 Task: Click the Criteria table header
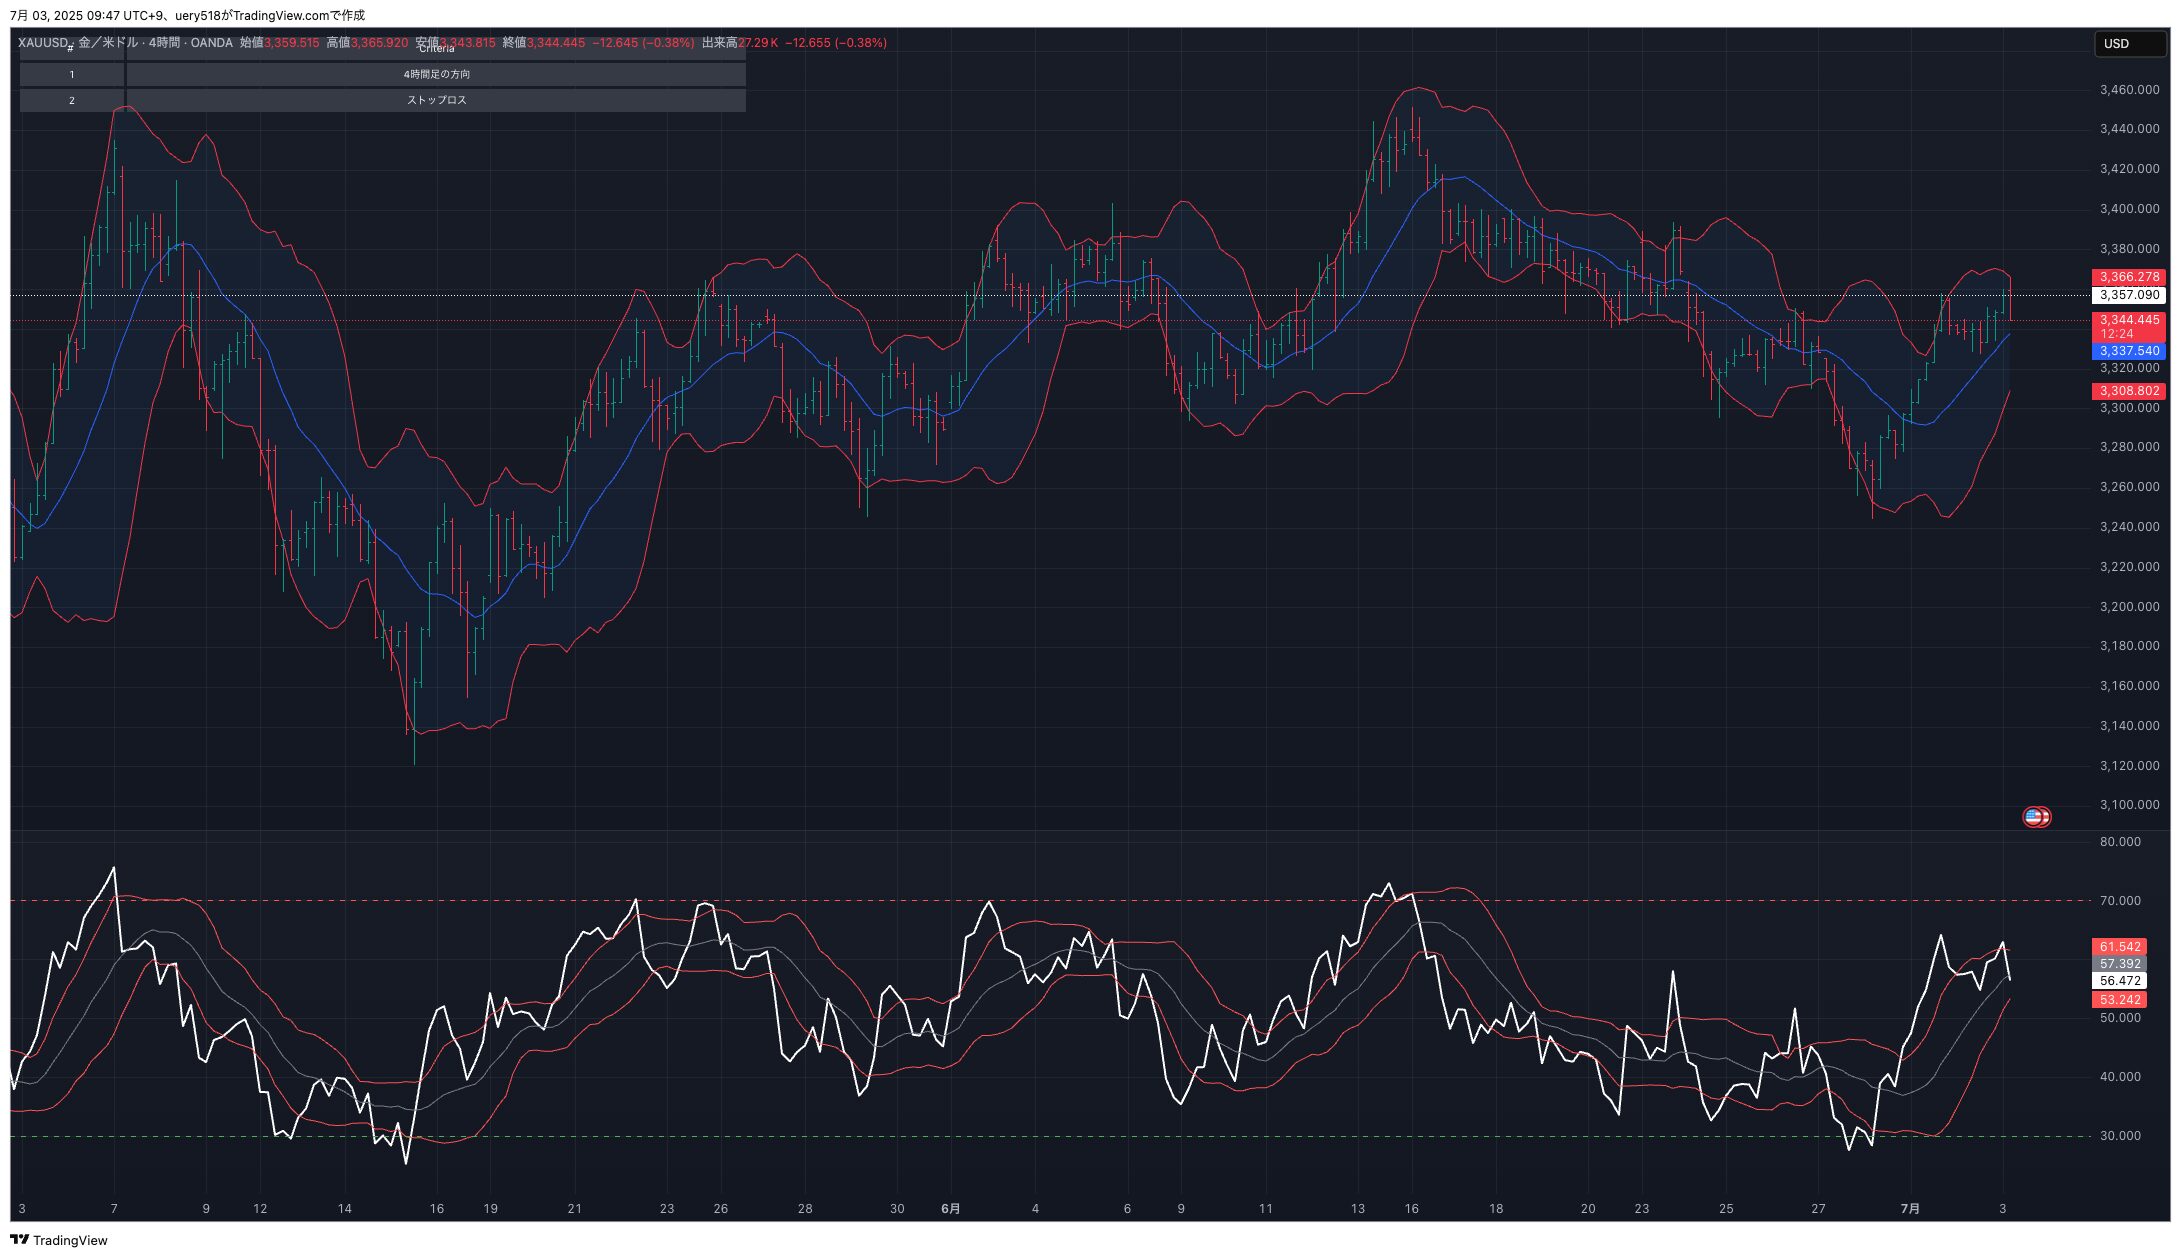[436, 49]
